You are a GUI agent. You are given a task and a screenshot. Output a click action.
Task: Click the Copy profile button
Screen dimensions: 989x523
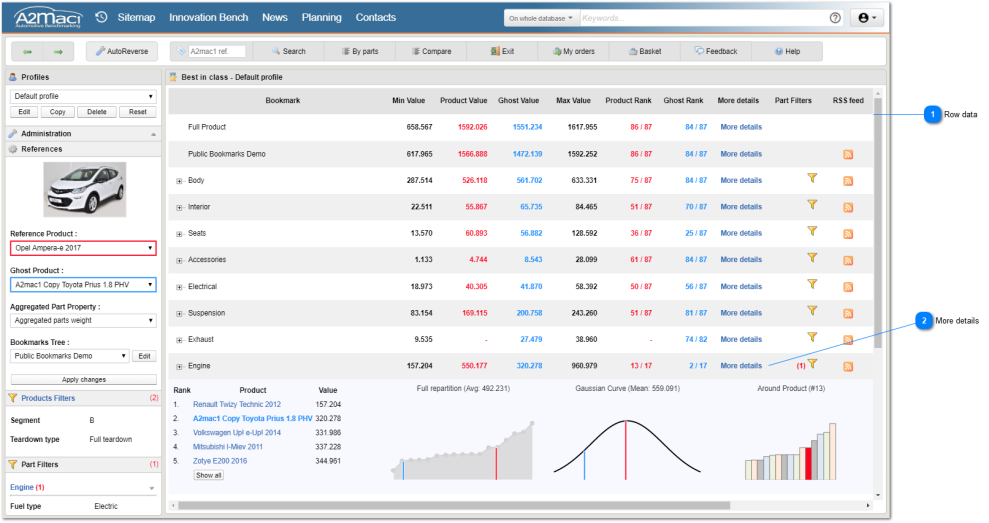[57, 112]
